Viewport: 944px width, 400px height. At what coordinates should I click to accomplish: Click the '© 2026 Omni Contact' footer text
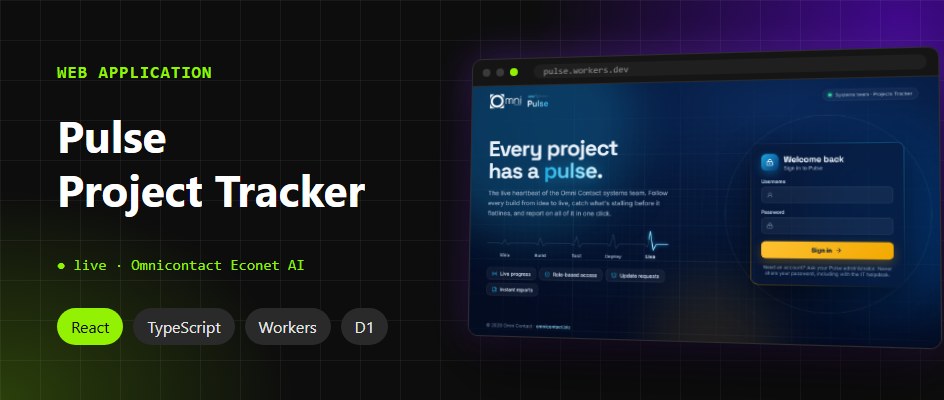[x=509, y=325]
